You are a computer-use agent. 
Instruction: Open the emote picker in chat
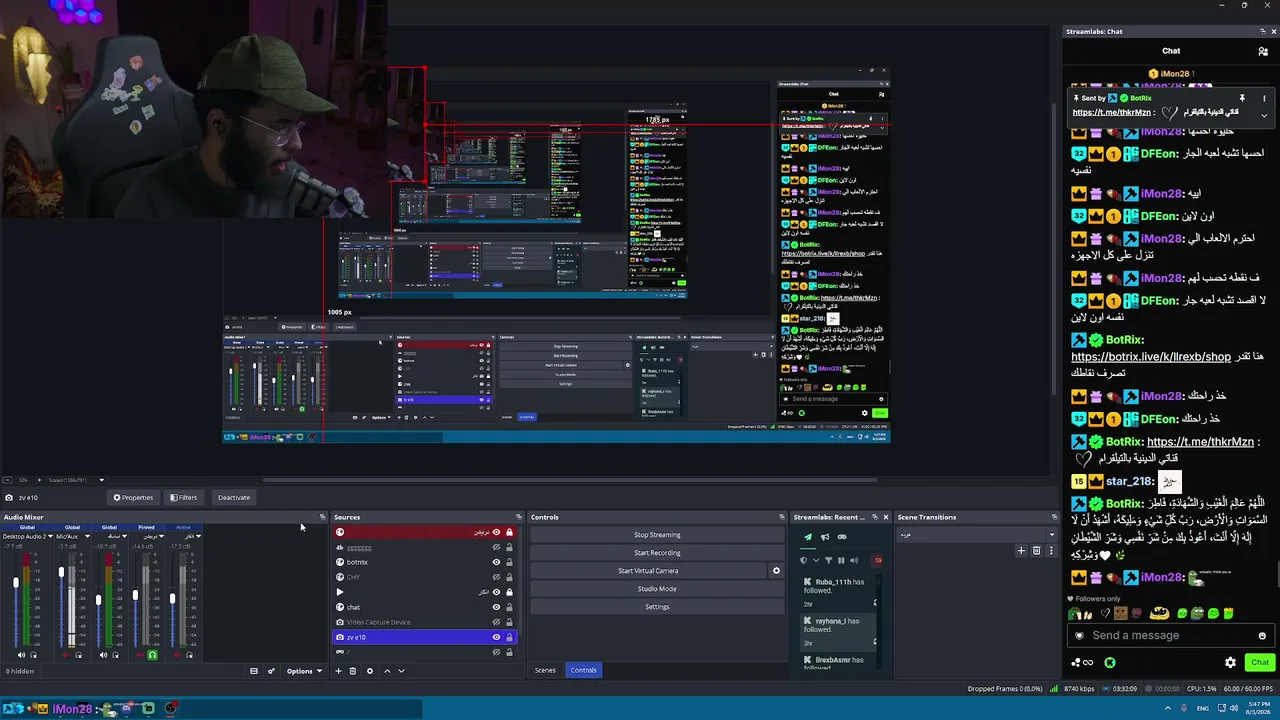tap(1262, 636)
